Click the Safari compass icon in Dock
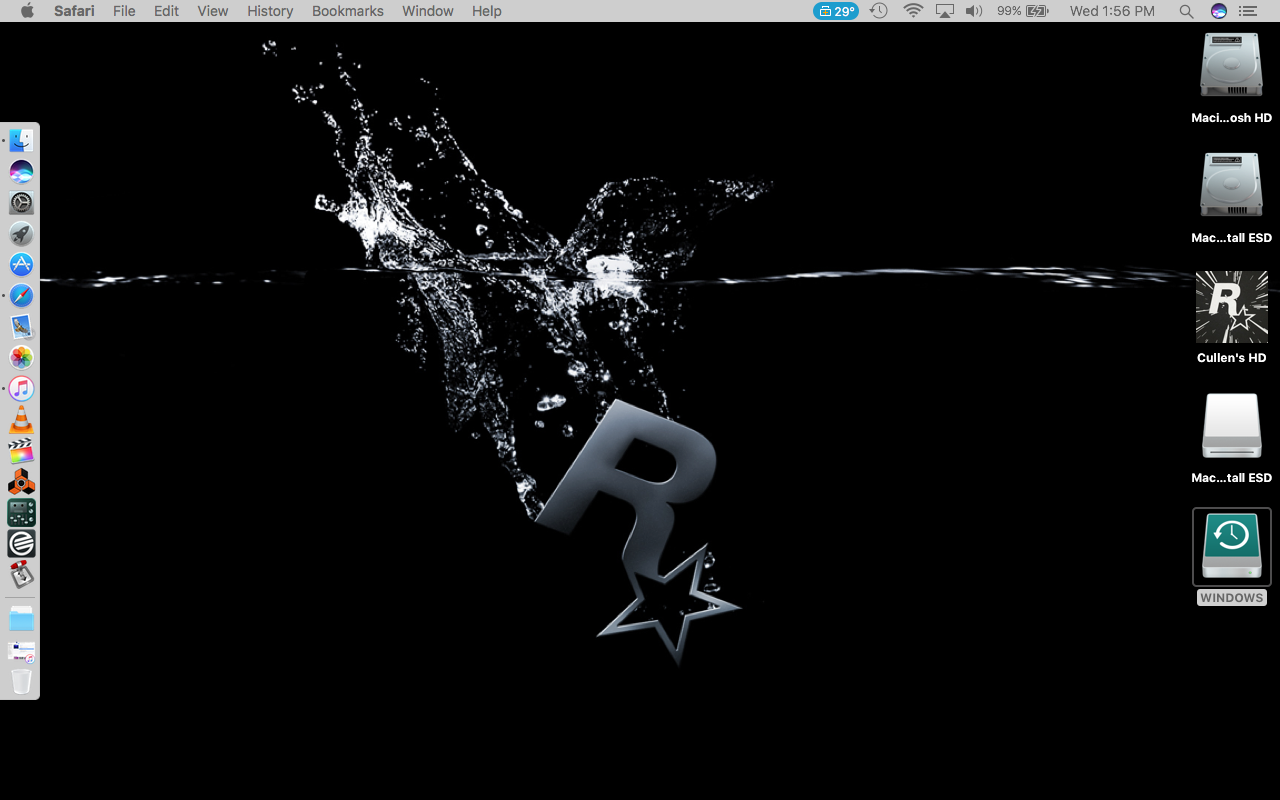This screenshot has height=800, width=1280. click(x=21, y=296)
